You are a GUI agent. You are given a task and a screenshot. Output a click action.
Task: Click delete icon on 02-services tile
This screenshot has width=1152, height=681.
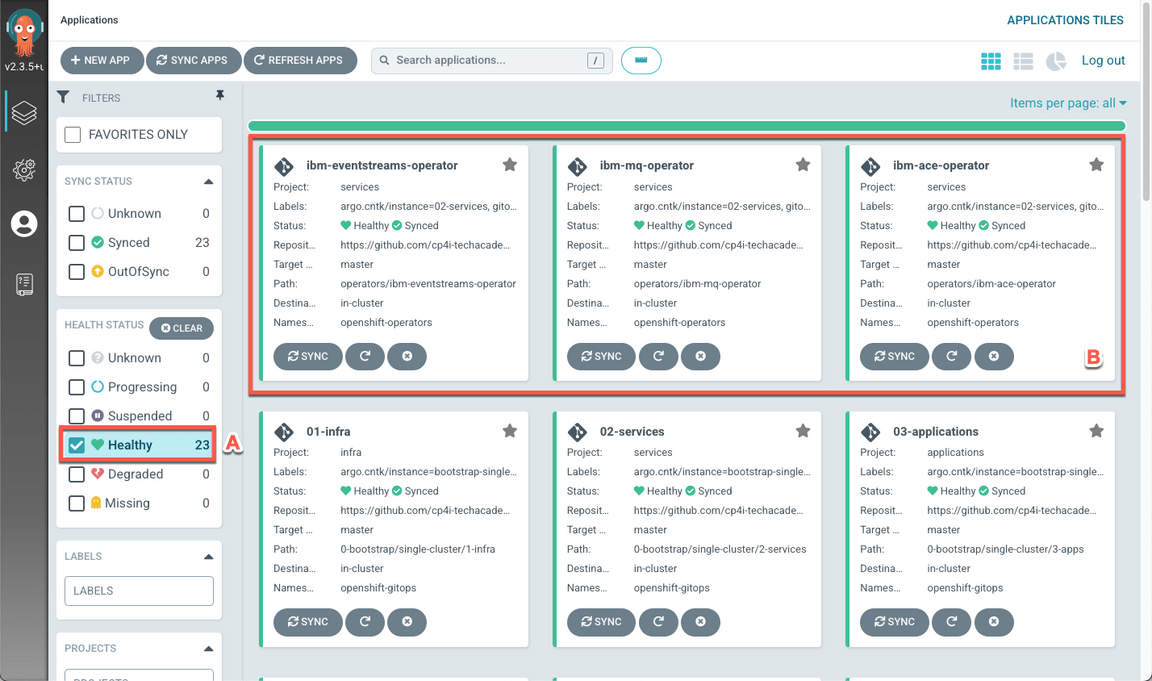(700, 622)
